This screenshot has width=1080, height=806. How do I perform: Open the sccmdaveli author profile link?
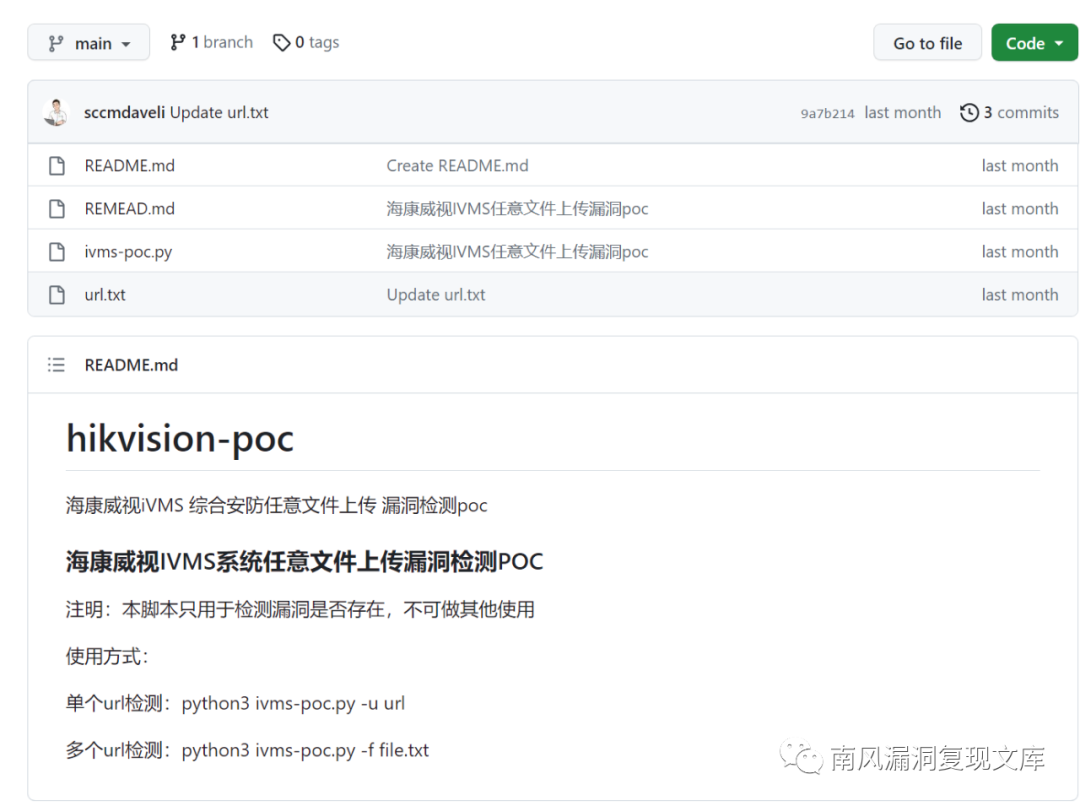pos(124,112)
